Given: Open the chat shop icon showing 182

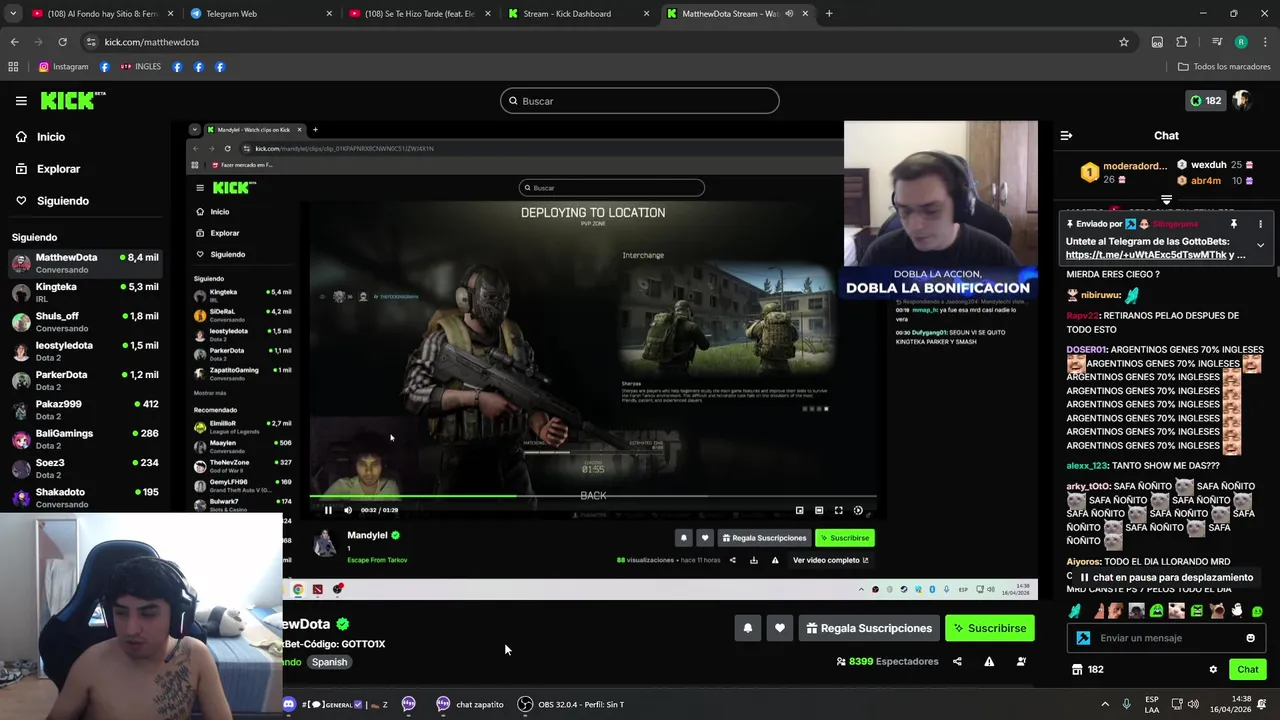Looking at the screenshot, I should (1088, 670).
